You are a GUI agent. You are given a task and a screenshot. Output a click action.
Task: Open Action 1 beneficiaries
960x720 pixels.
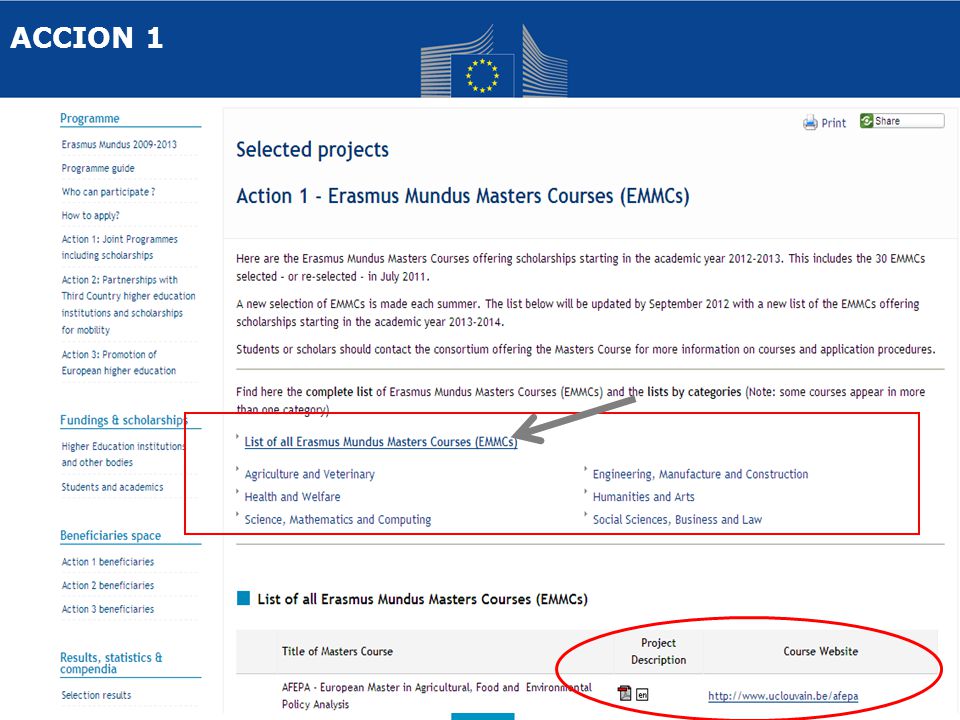(108, 562)
